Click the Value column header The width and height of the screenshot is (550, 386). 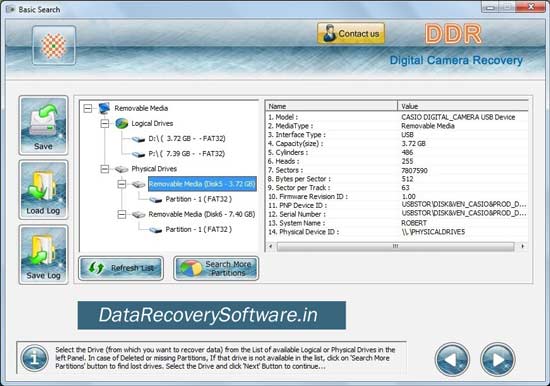coord(463,106)
